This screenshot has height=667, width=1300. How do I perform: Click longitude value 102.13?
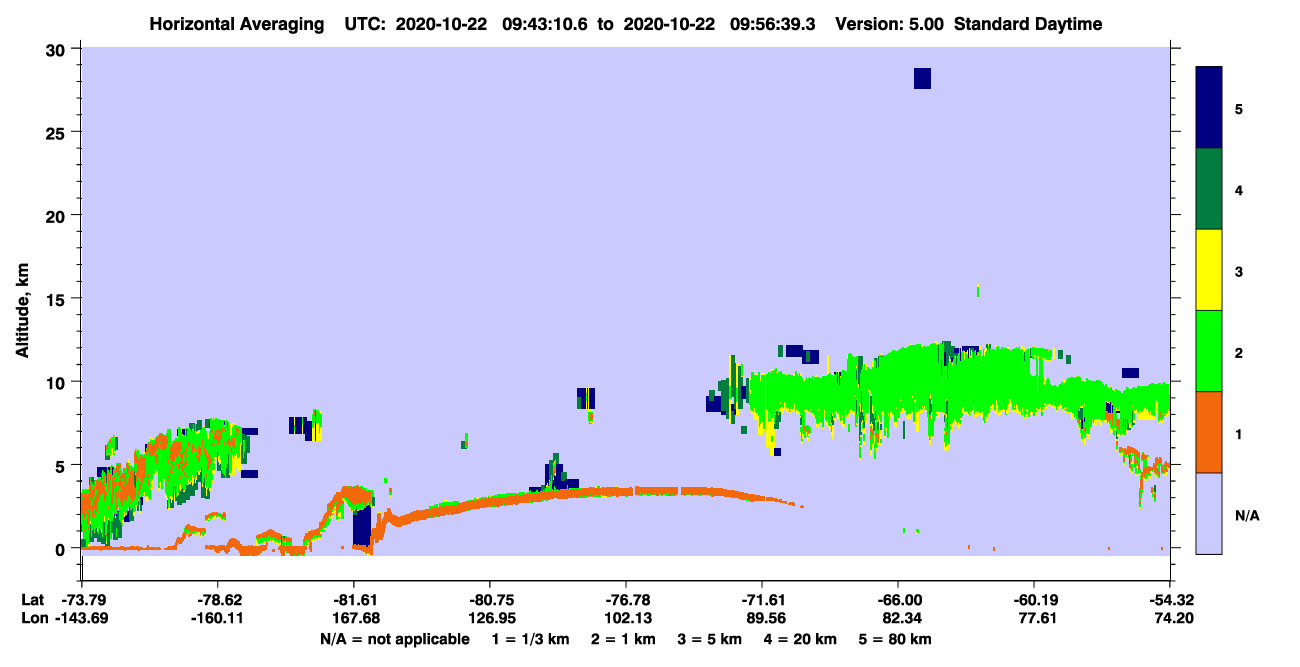tap(626, 618)
